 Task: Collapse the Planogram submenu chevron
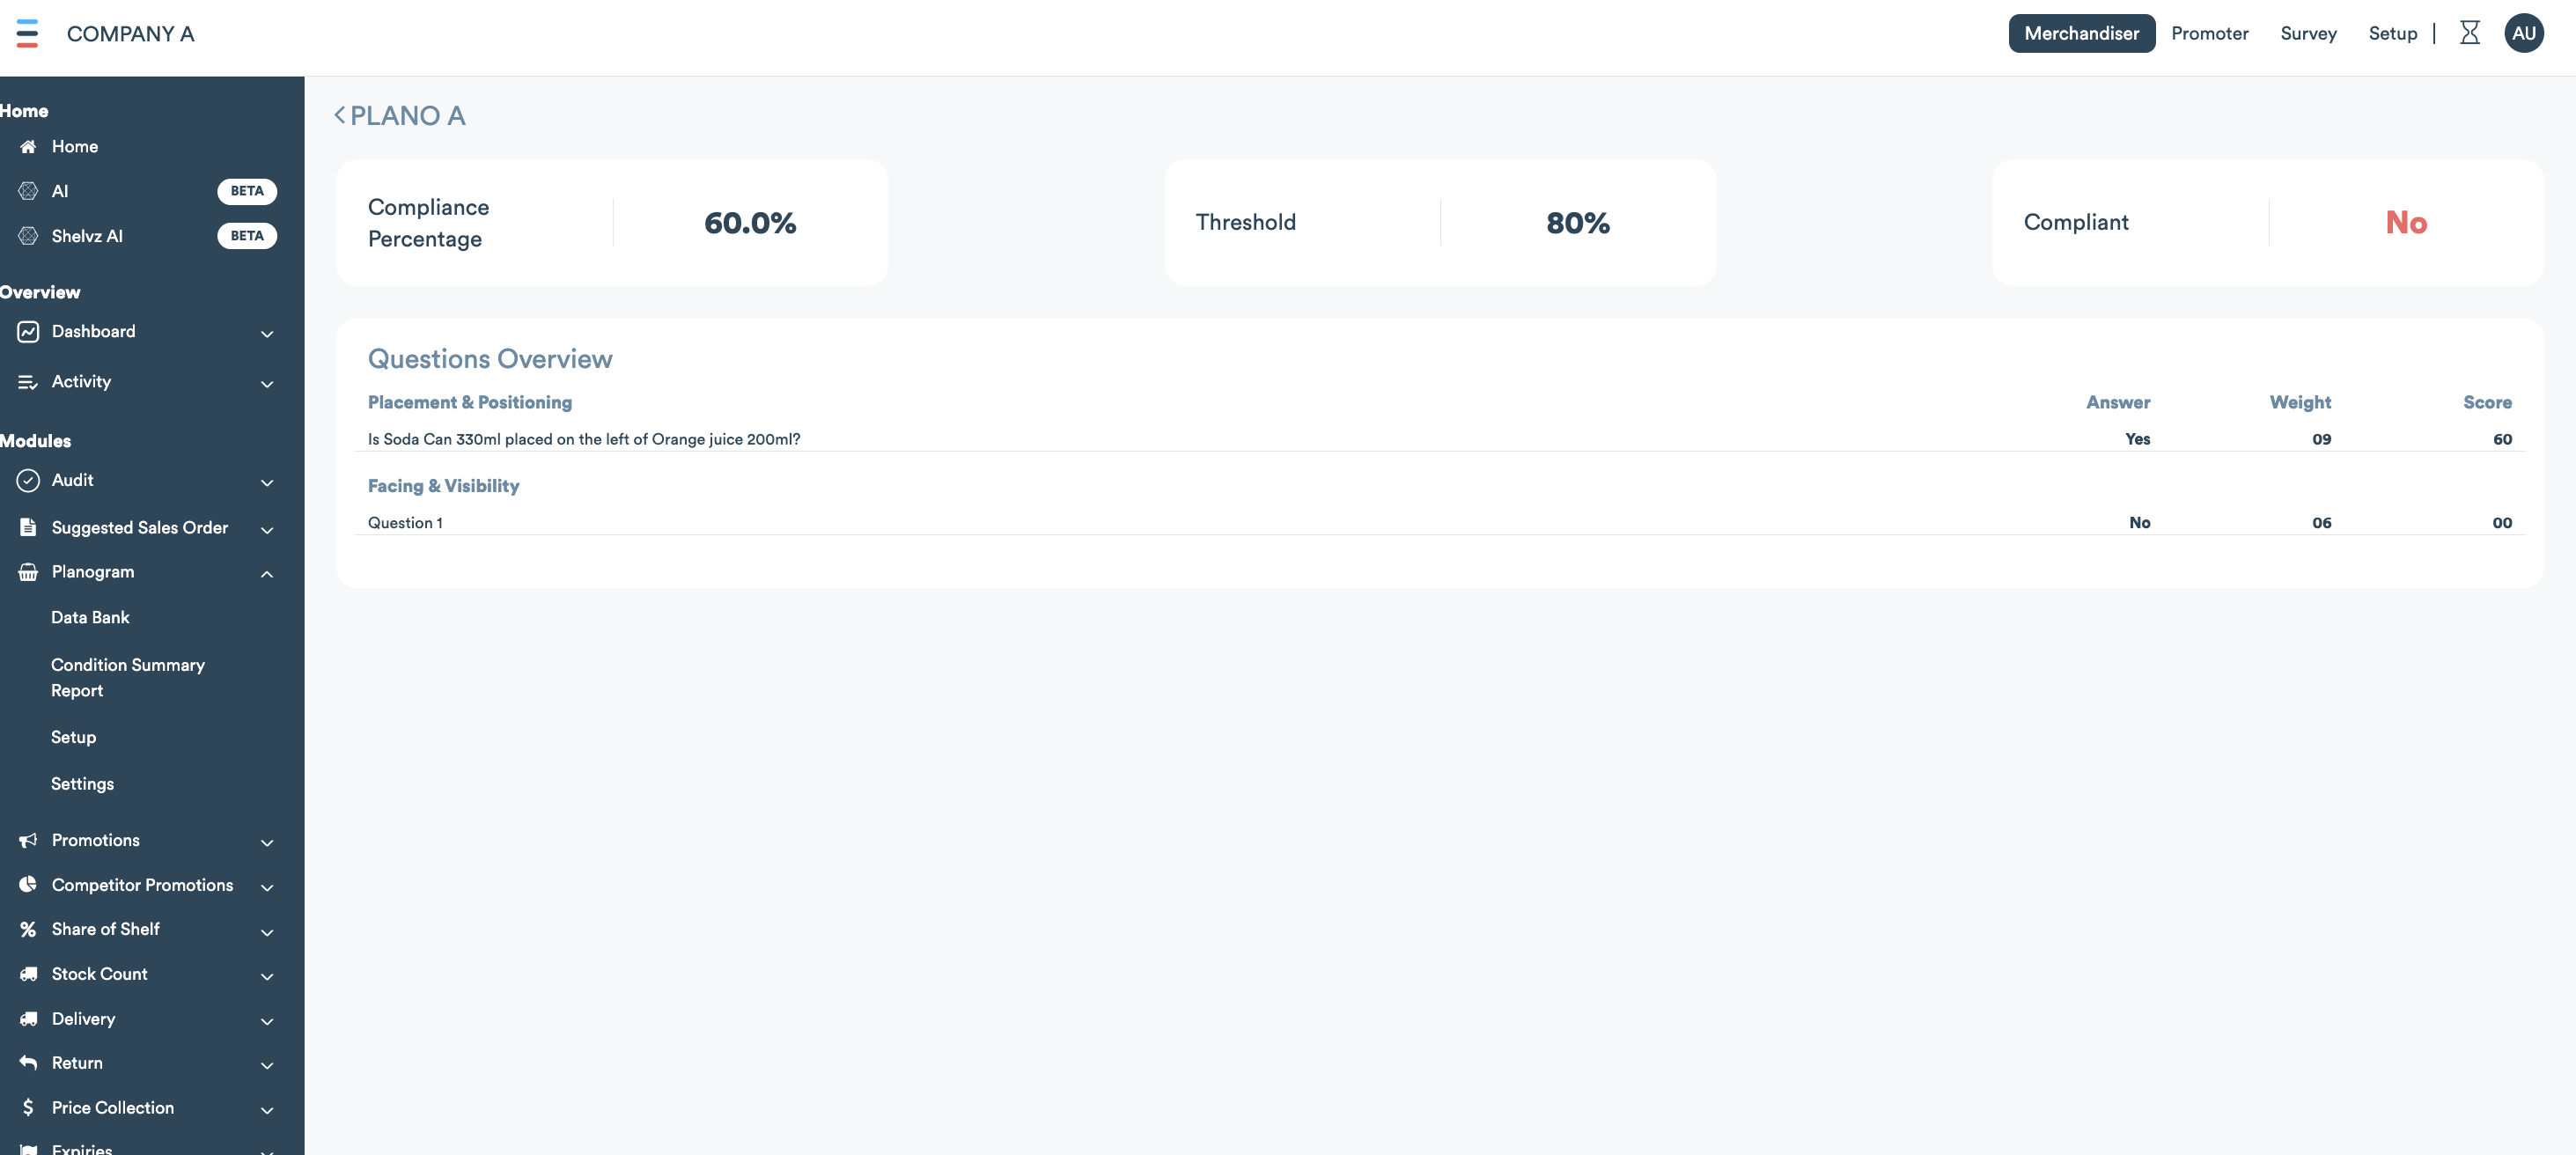pos(267,574)
